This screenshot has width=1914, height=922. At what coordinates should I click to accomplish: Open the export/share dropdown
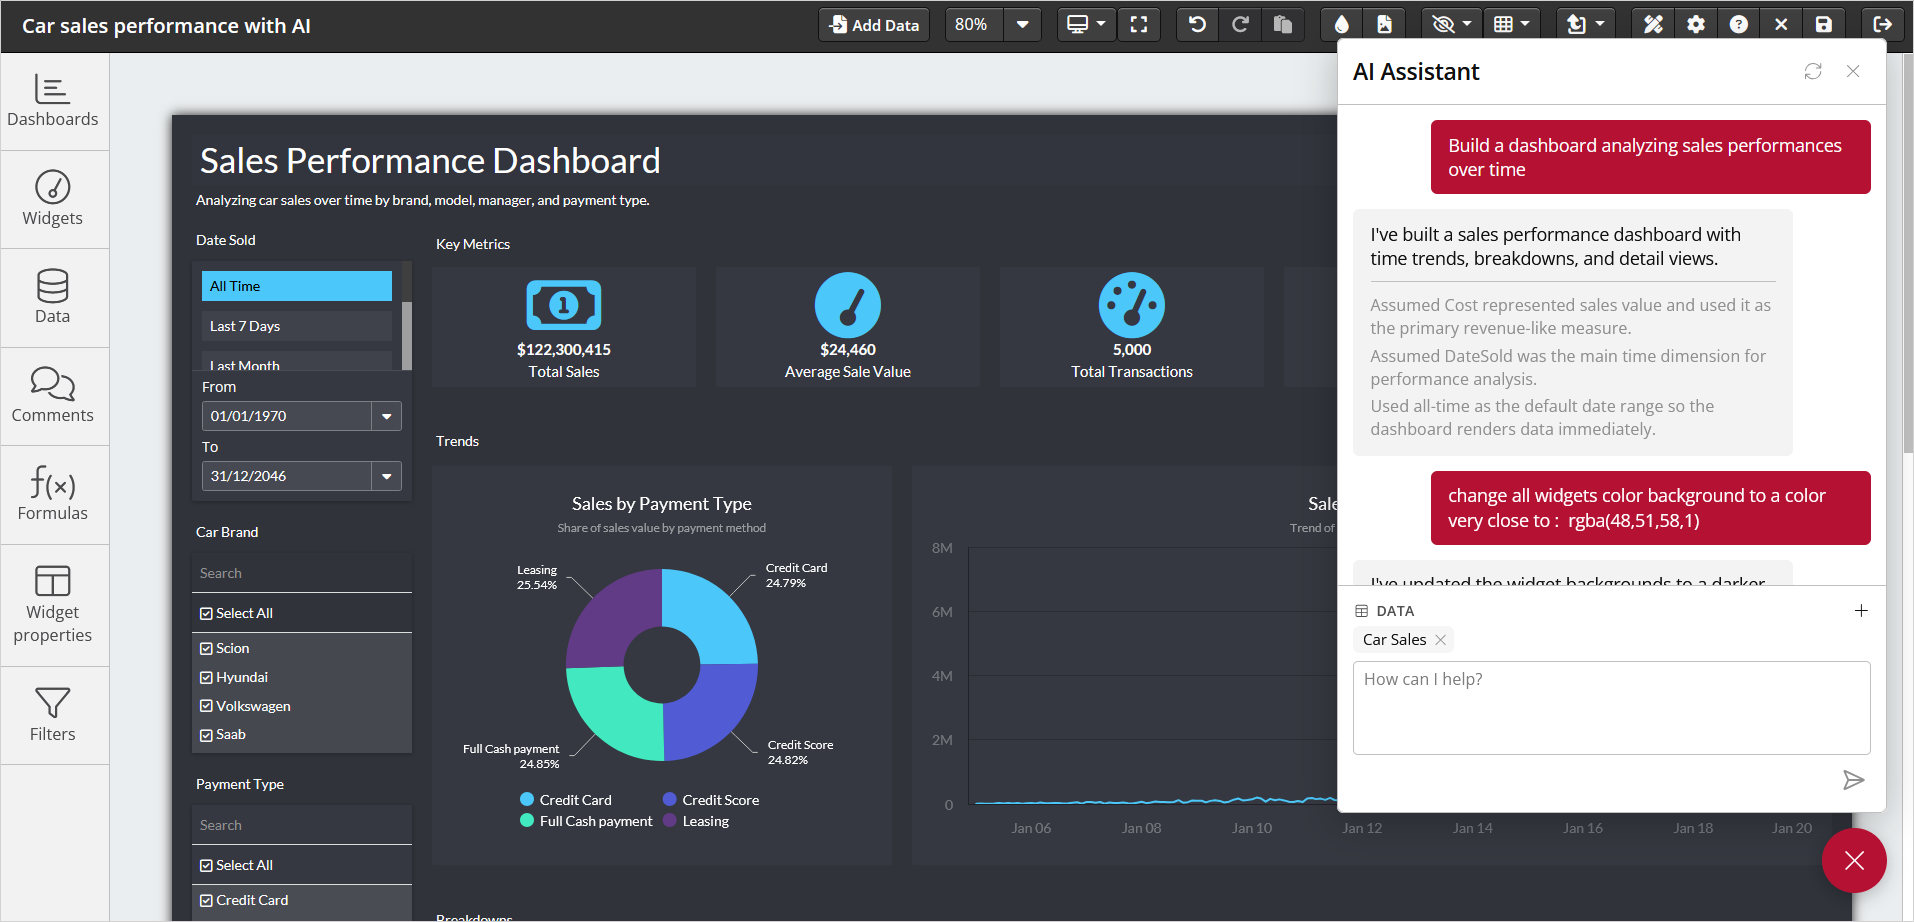pyautogui.click(x=1585, y=25)
